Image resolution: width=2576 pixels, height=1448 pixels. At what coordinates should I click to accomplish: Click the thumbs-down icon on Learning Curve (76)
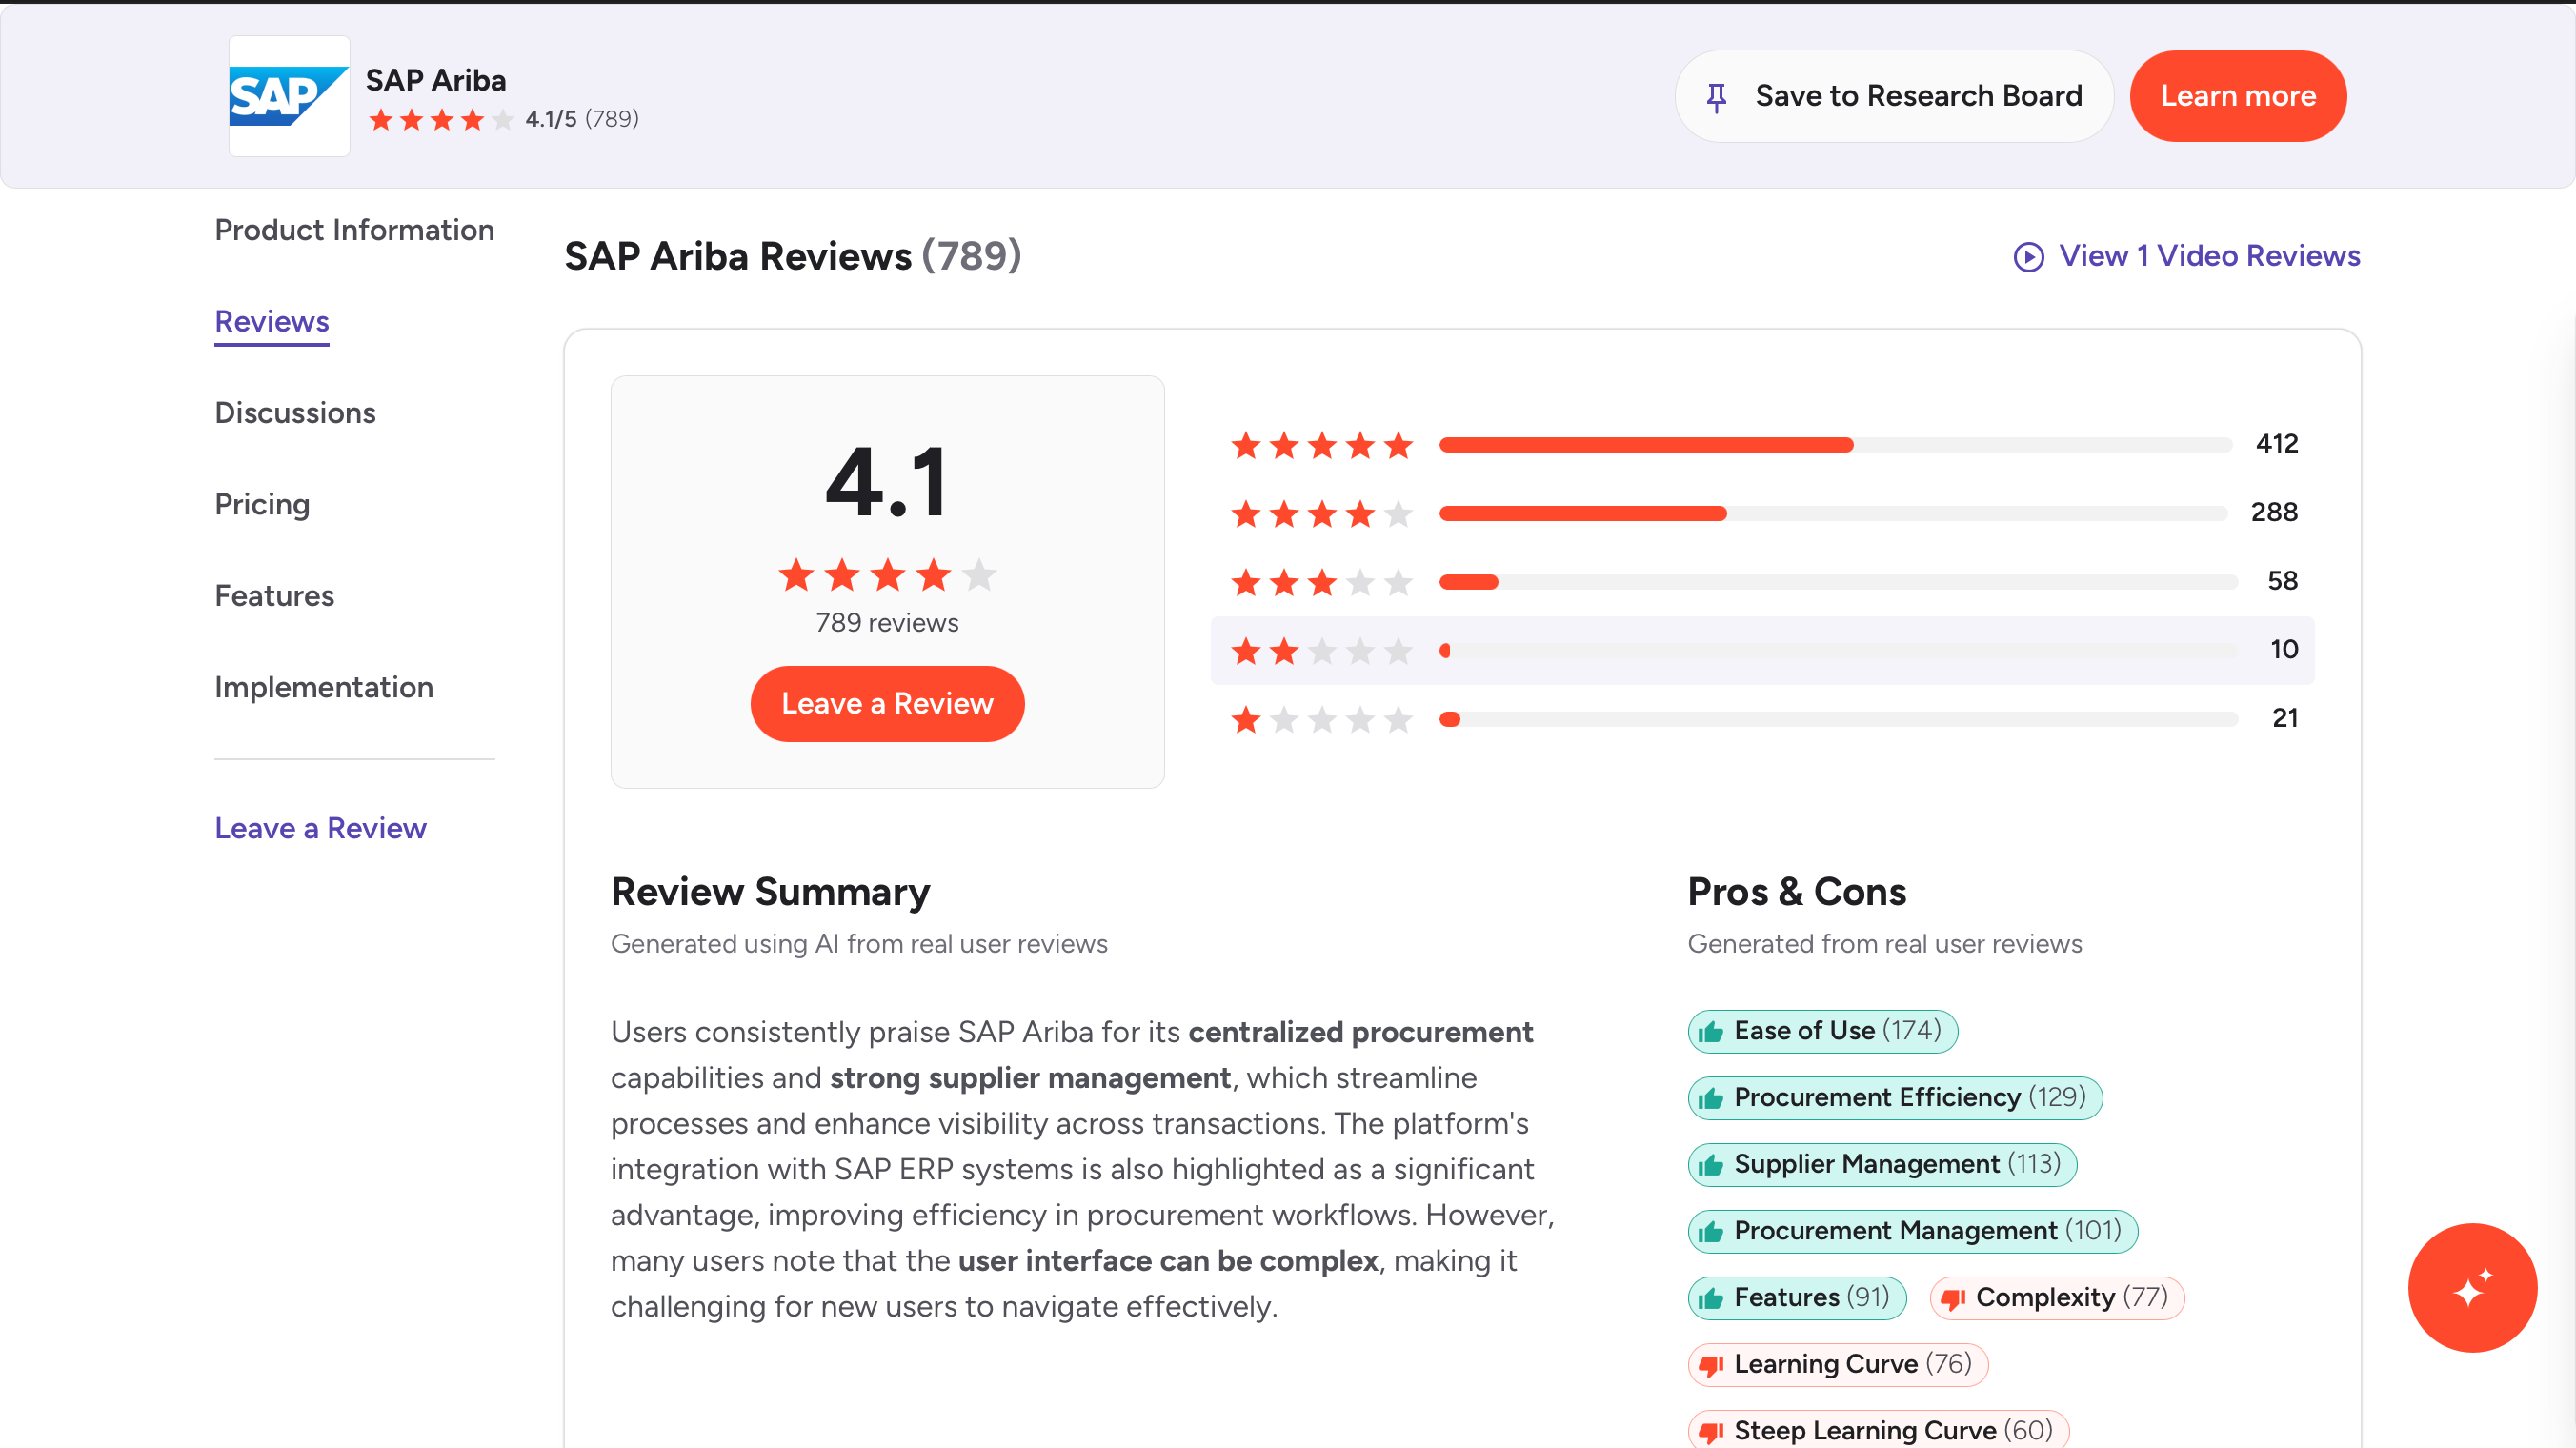coord(1710,1366)
